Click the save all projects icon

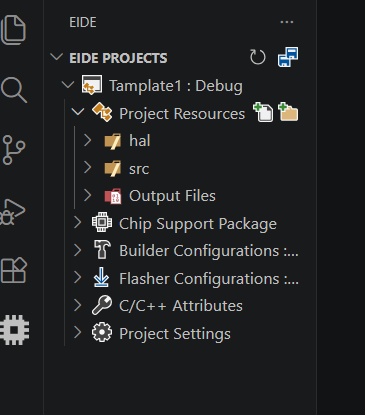coord(288,57)
